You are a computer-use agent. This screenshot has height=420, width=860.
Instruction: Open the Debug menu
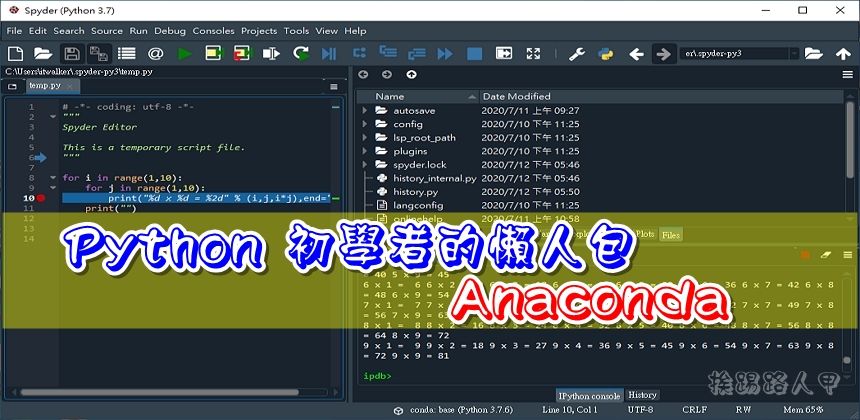(170, 31)
